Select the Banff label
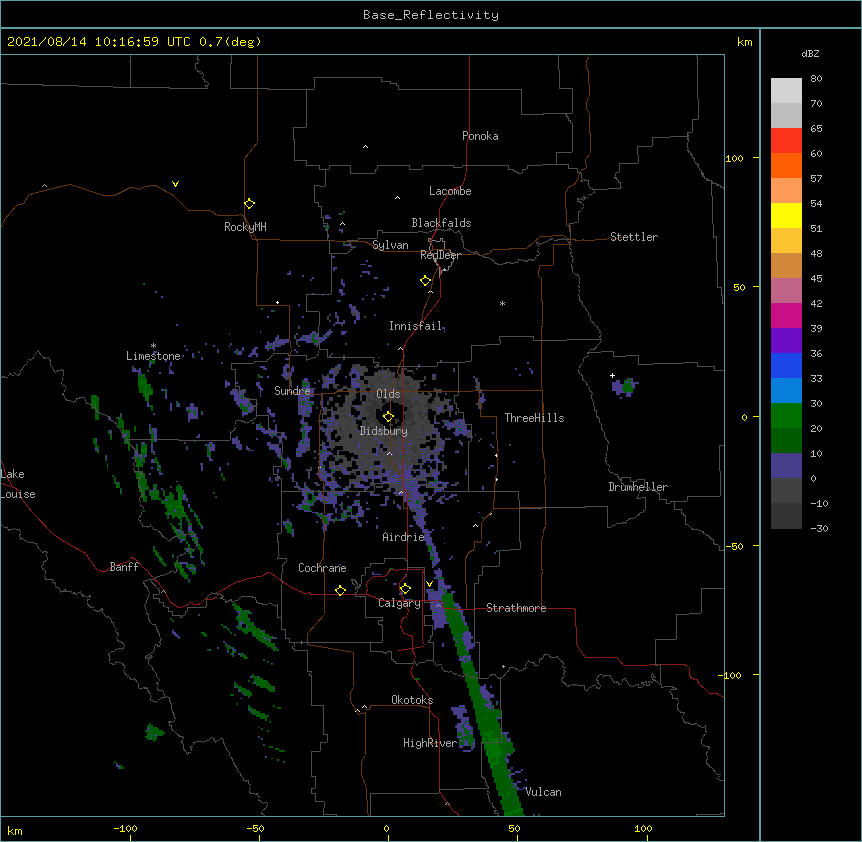Image resolution: width=862 pixels, height=842 pixels. [124, 567]
